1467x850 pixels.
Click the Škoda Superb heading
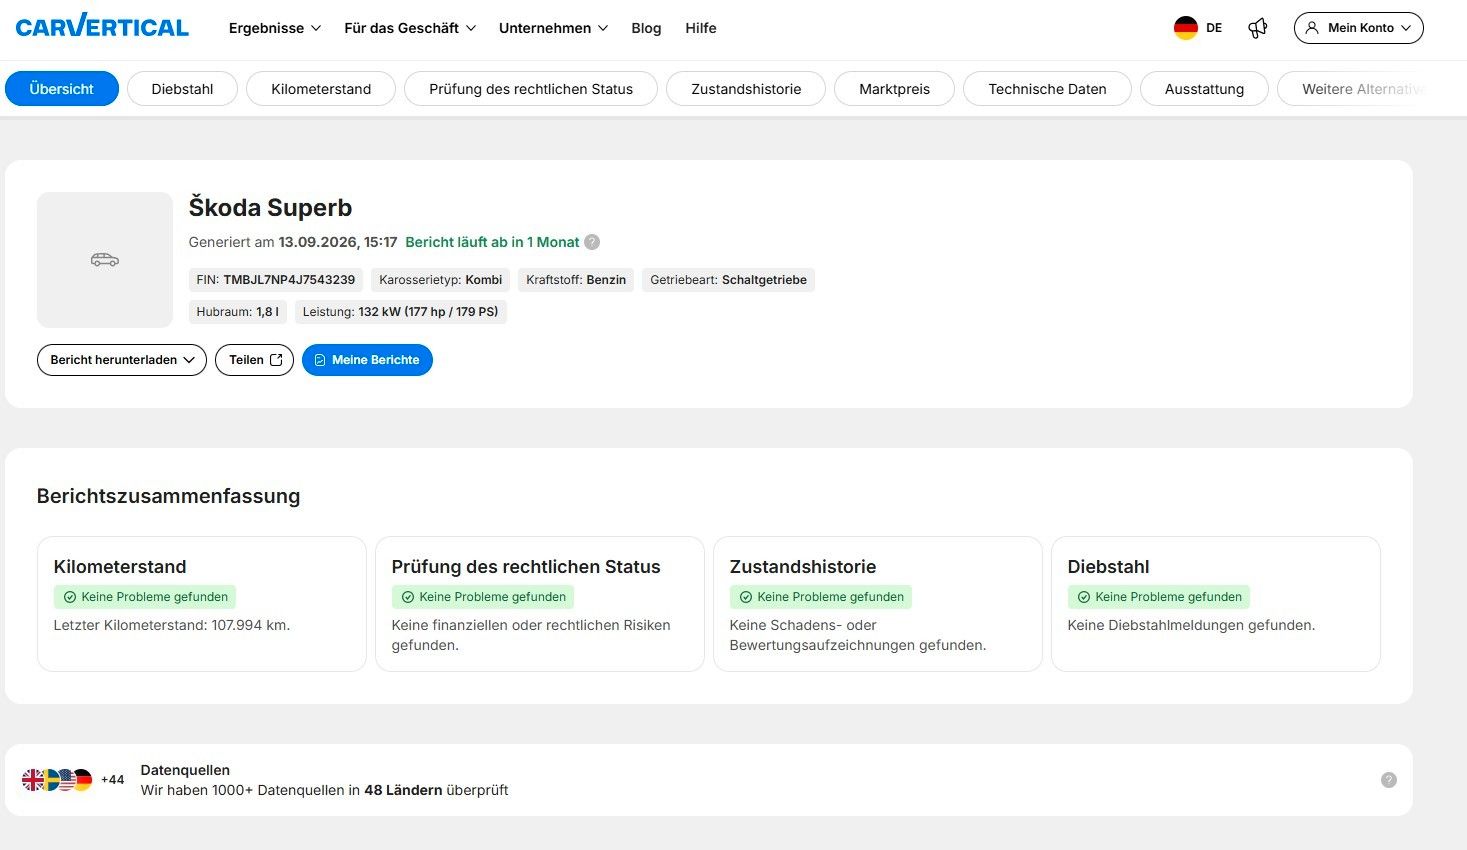tap(270, 208)
